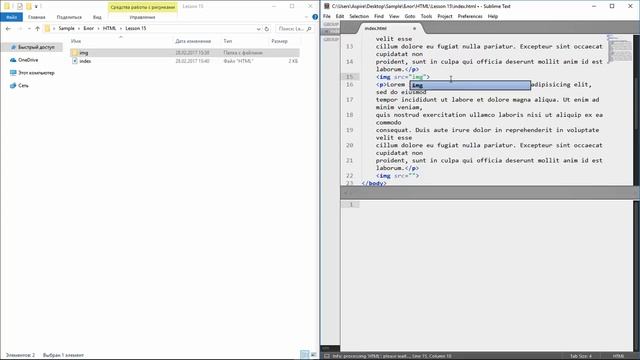
Task: Choose img autocomplete suggestion
Action: point(470,85)
